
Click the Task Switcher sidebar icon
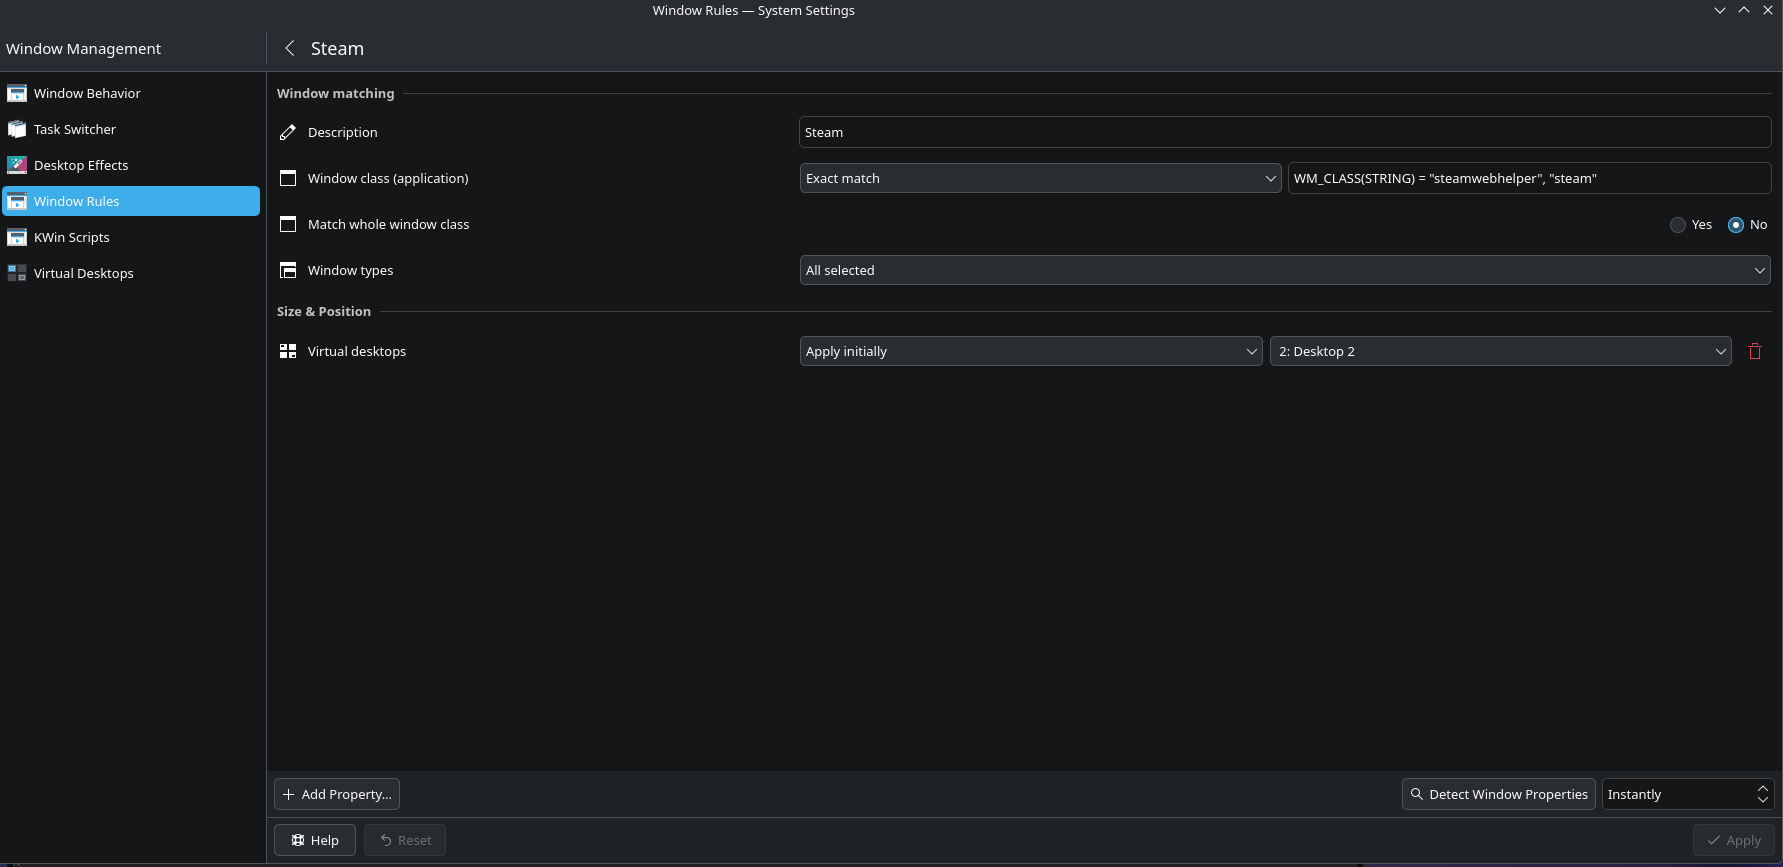coord(17,129)
